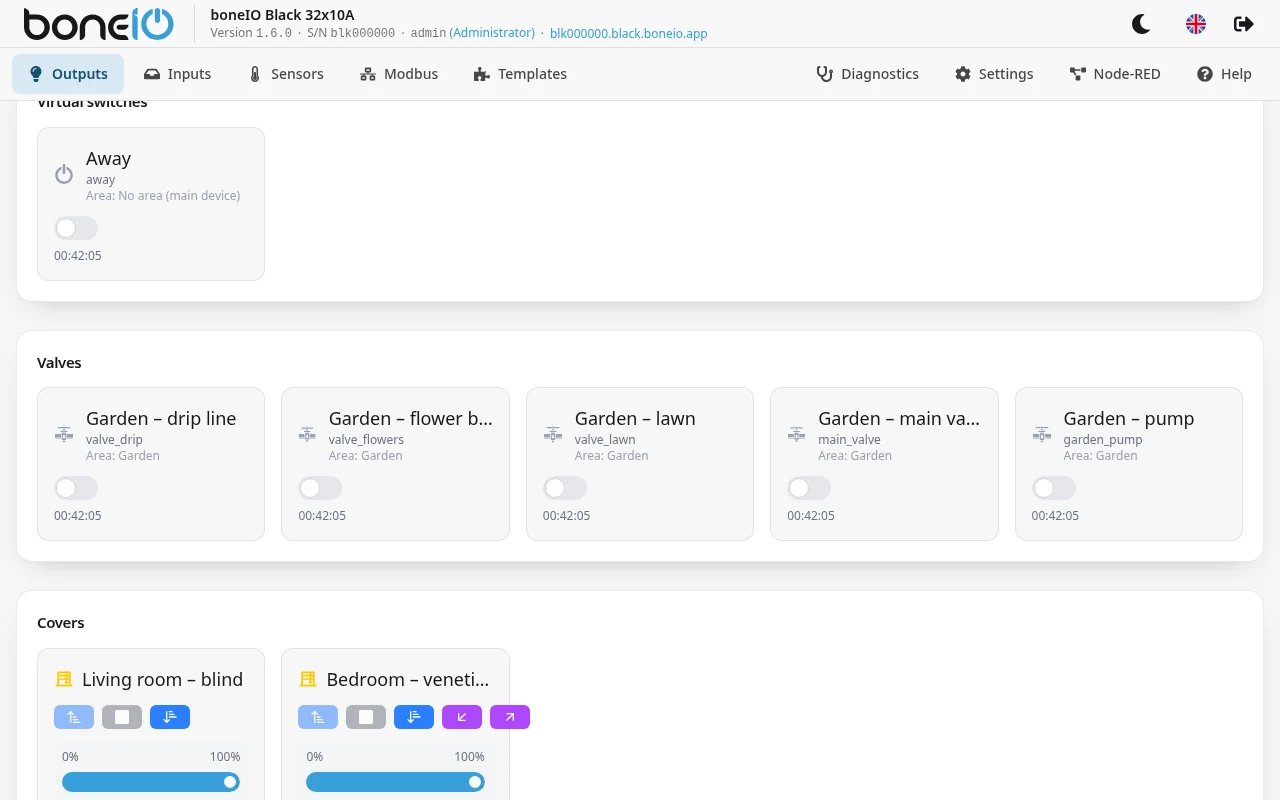Screen dimensions: 1280x800
Task: Click the logout arrow icon
Action: pos(1243,24)
